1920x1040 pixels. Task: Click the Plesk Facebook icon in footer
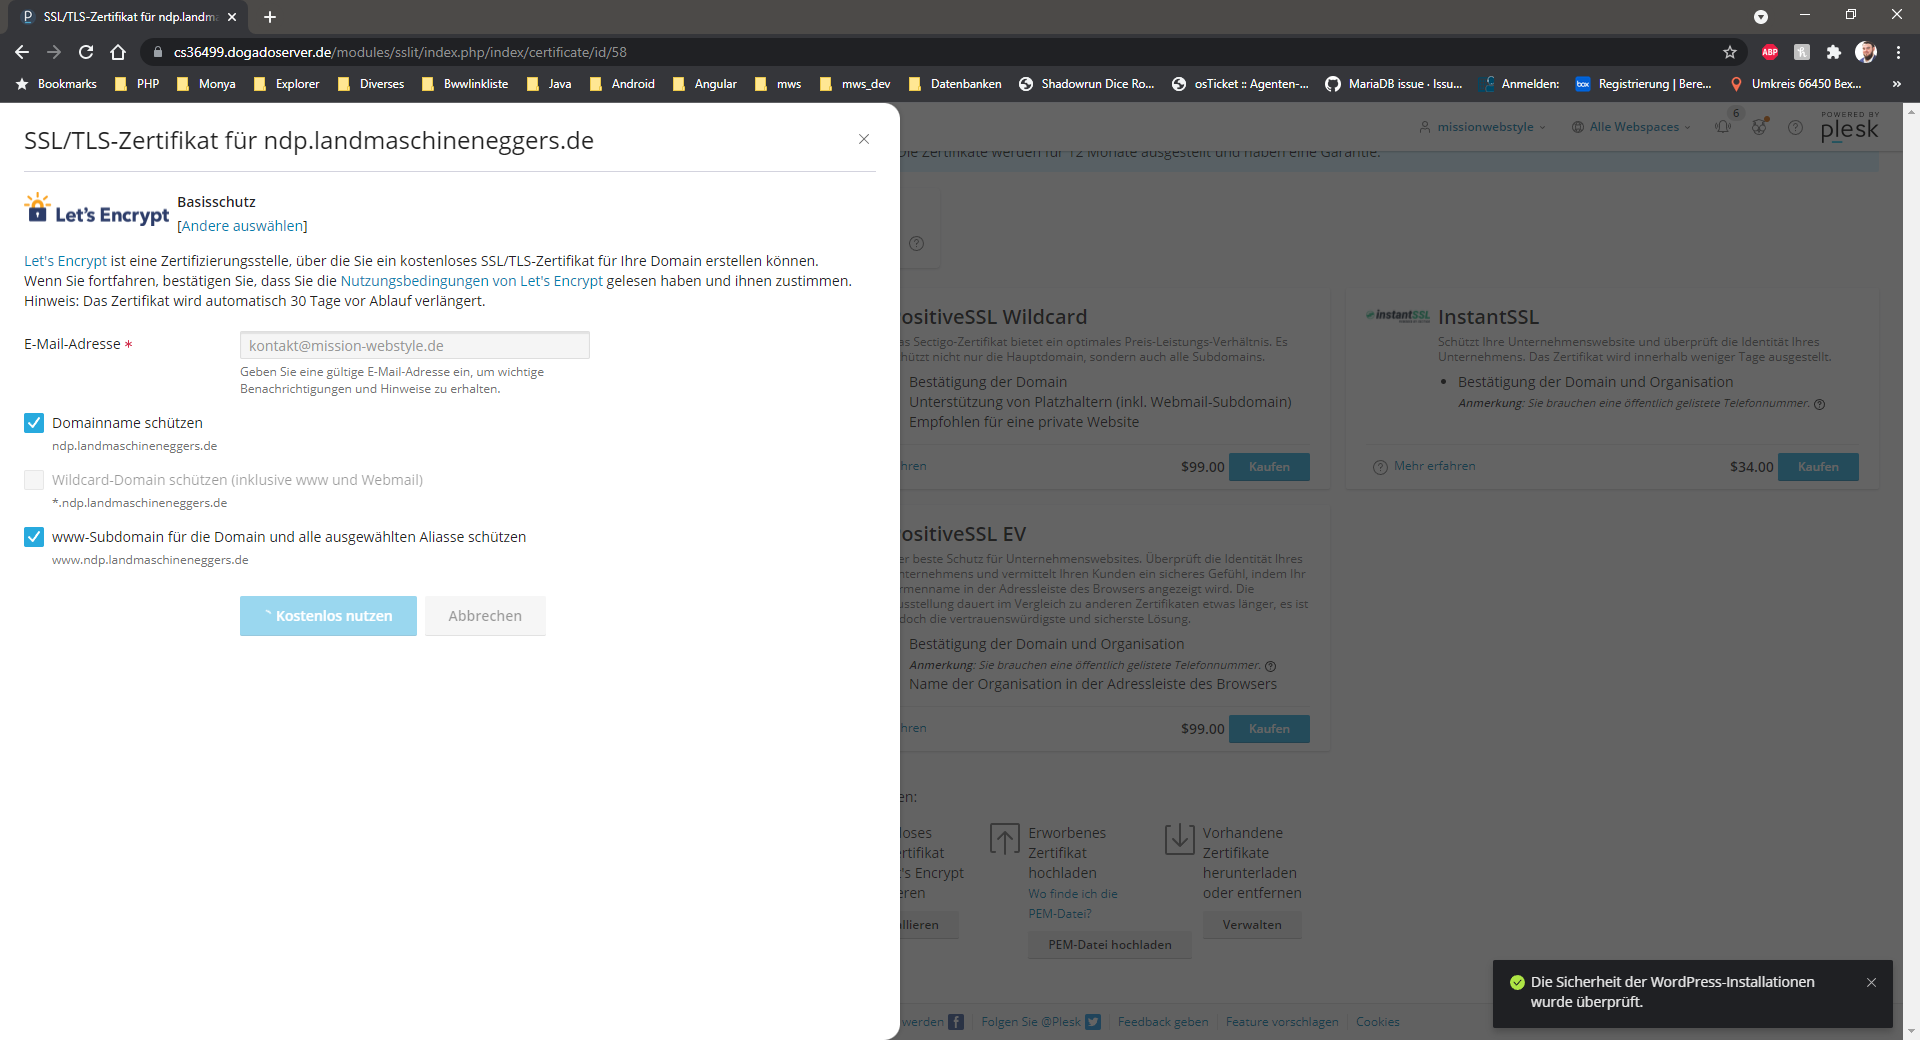(x=956, y=1022)
